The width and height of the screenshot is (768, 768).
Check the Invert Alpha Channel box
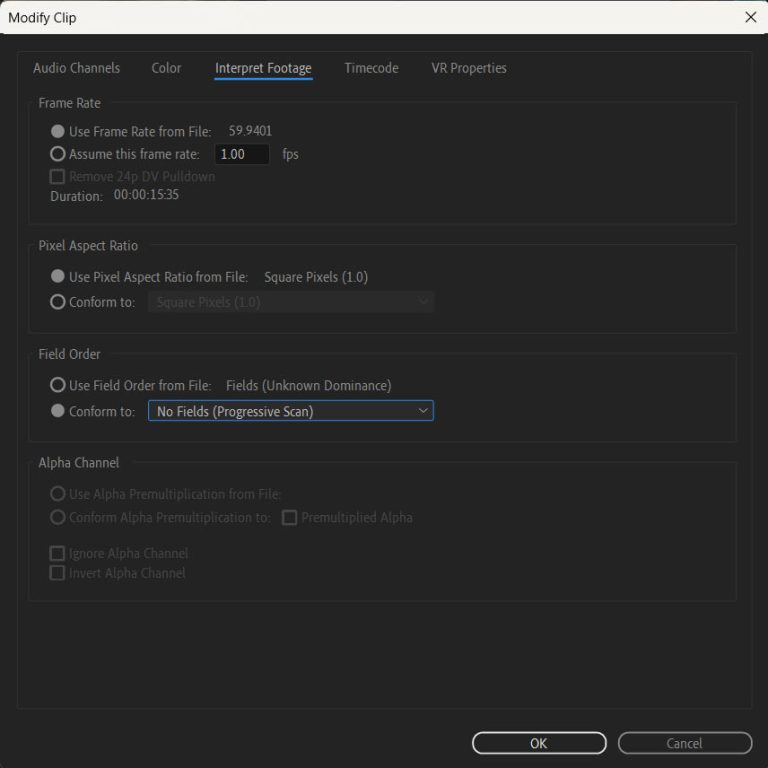point(58,573)
